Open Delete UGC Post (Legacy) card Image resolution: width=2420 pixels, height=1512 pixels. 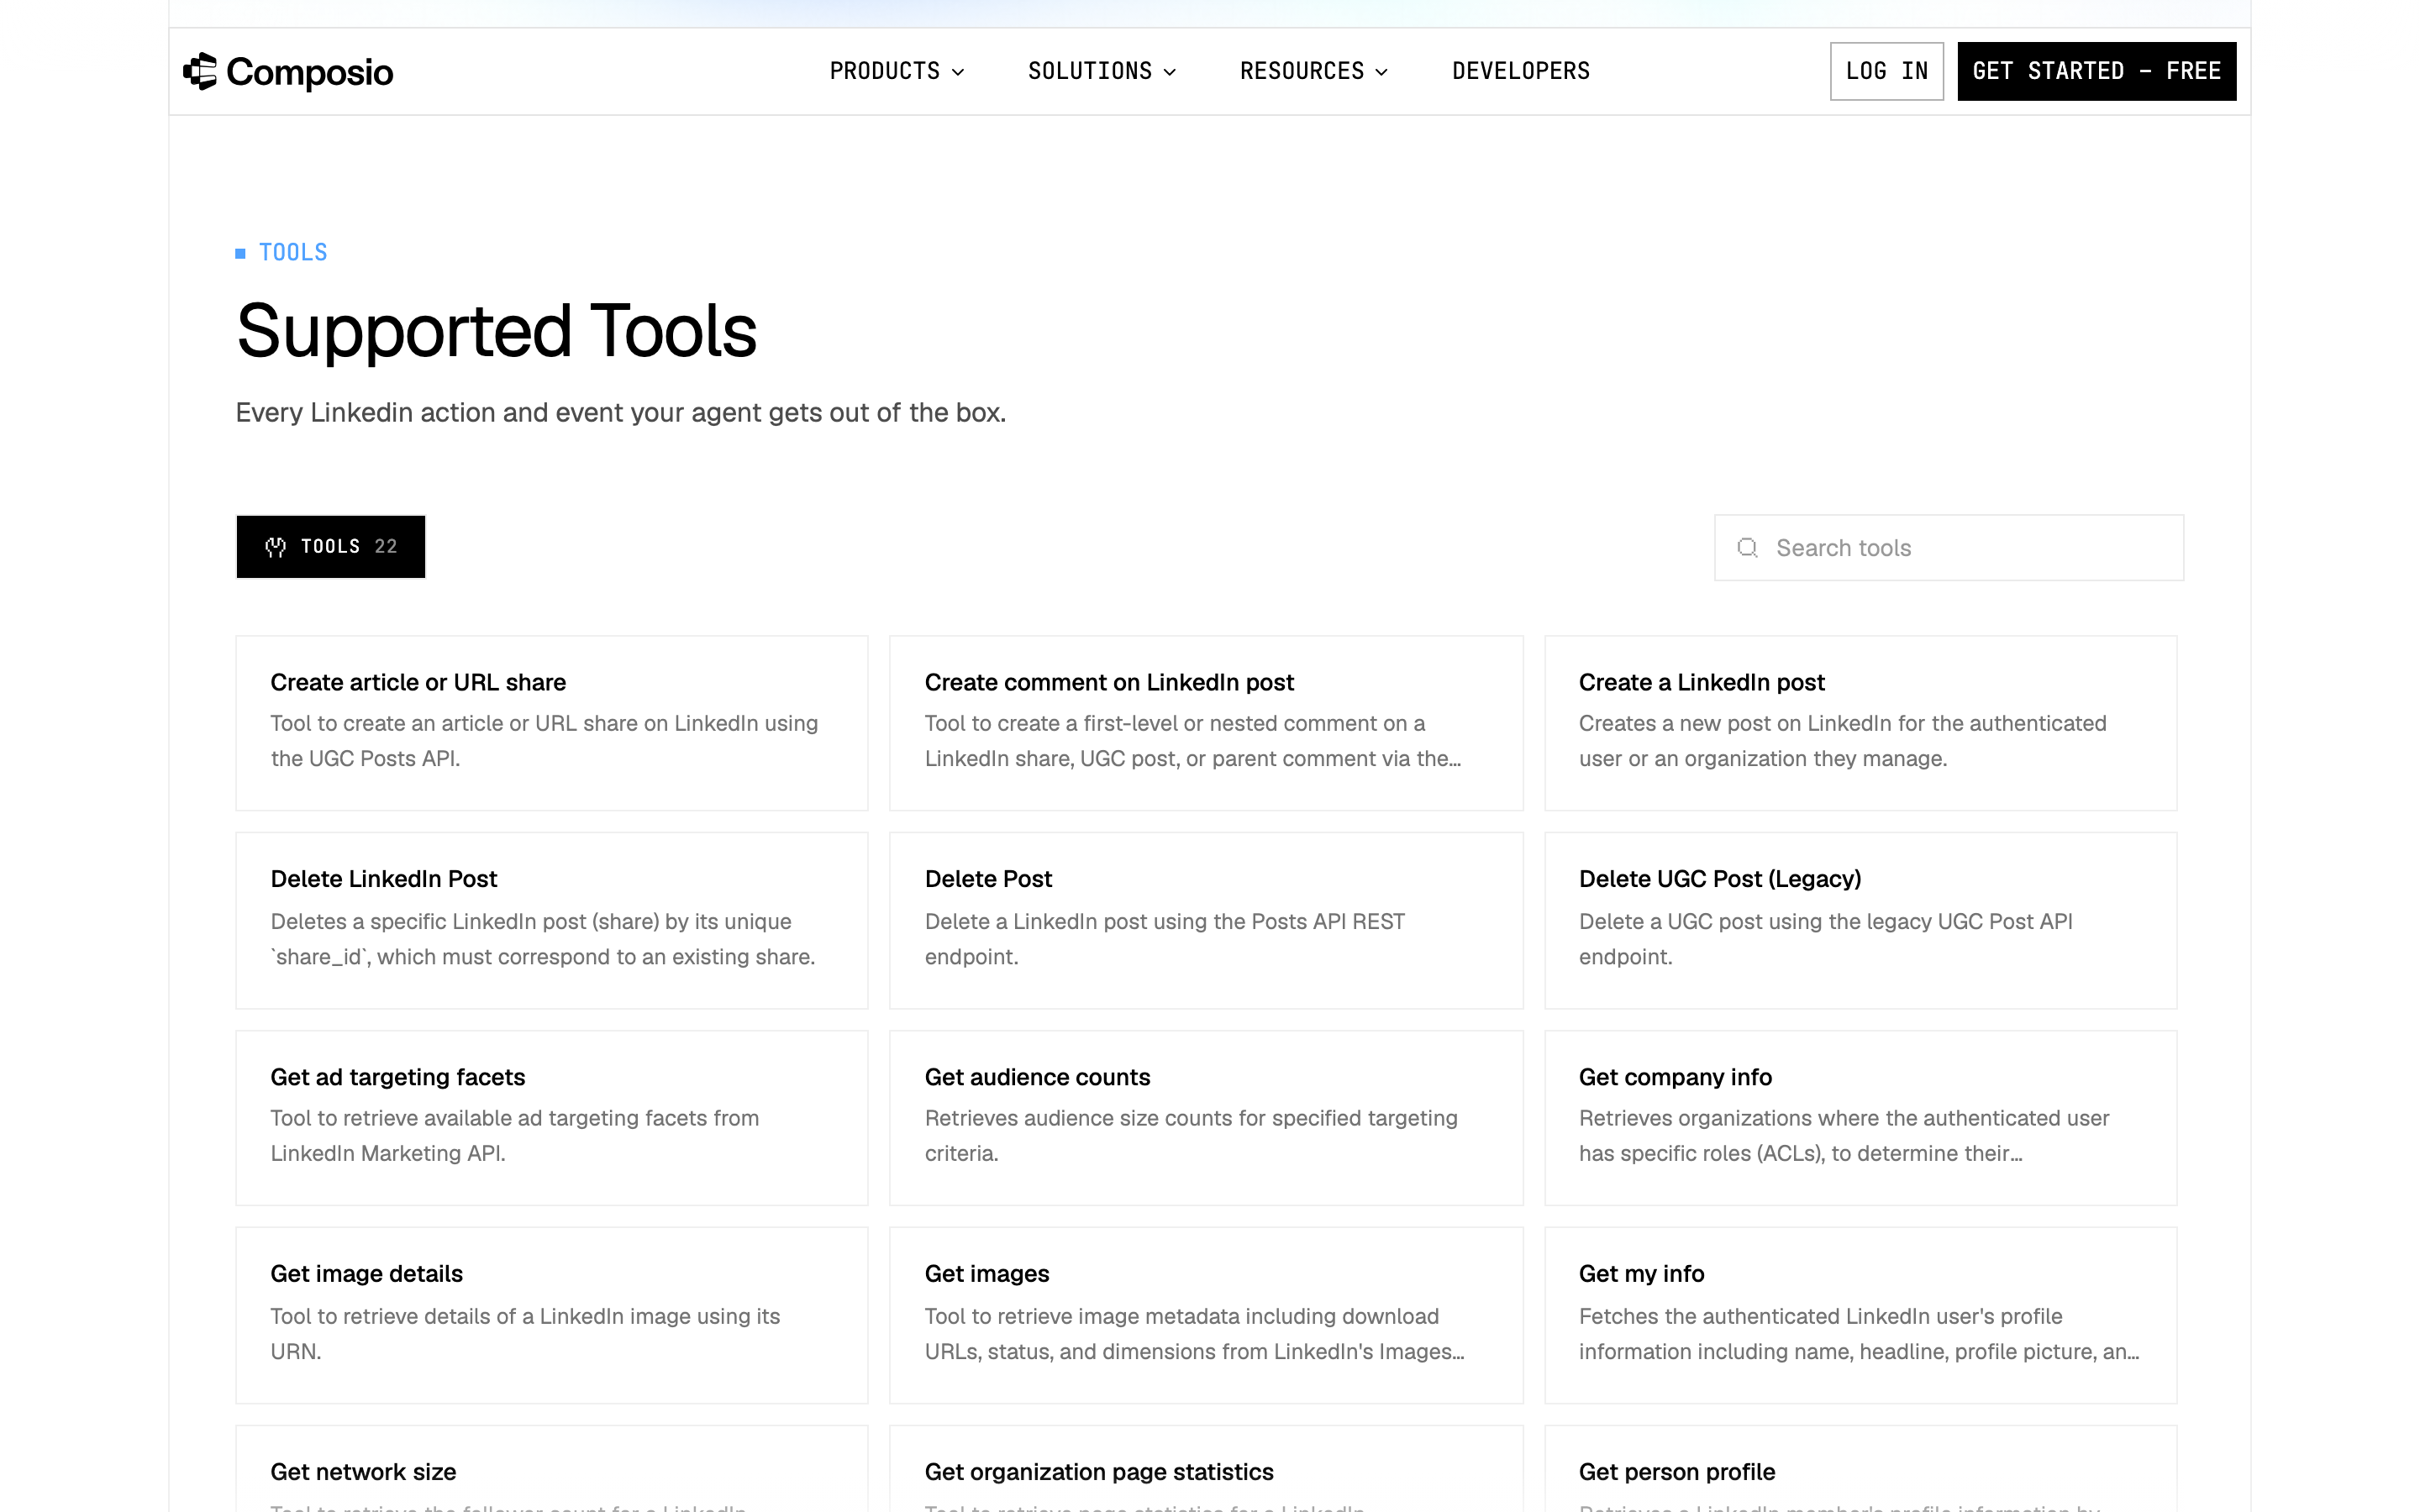[1860, 920]
